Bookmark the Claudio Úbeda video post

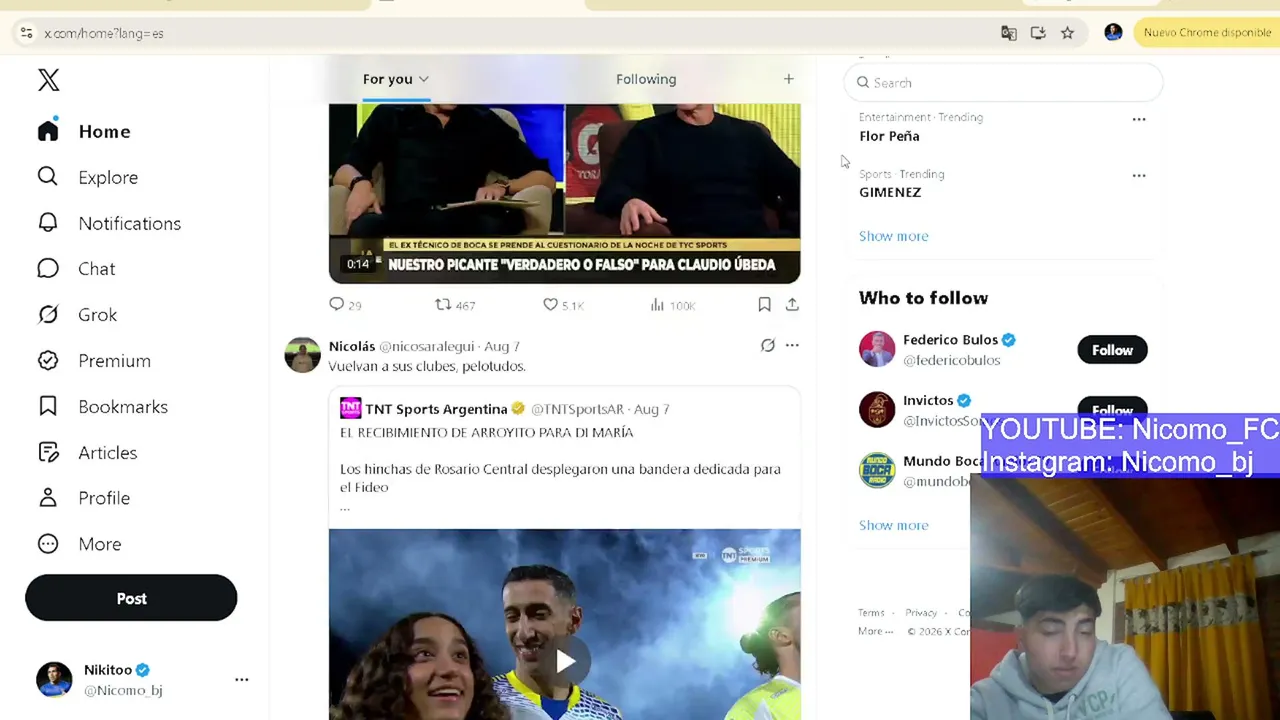coord(764,304)
